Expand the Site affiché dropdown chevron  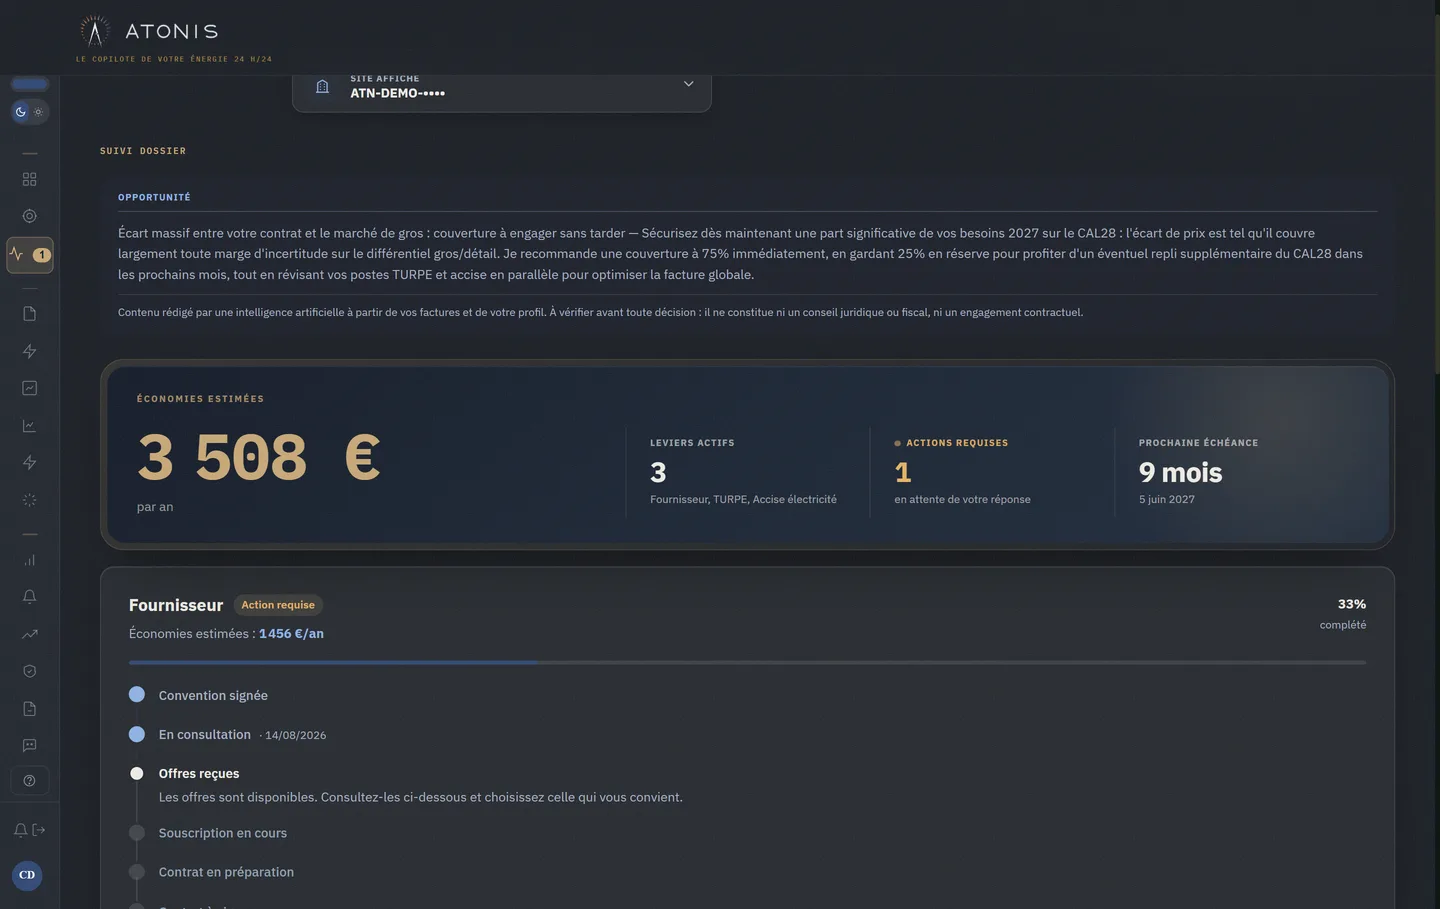688,85
